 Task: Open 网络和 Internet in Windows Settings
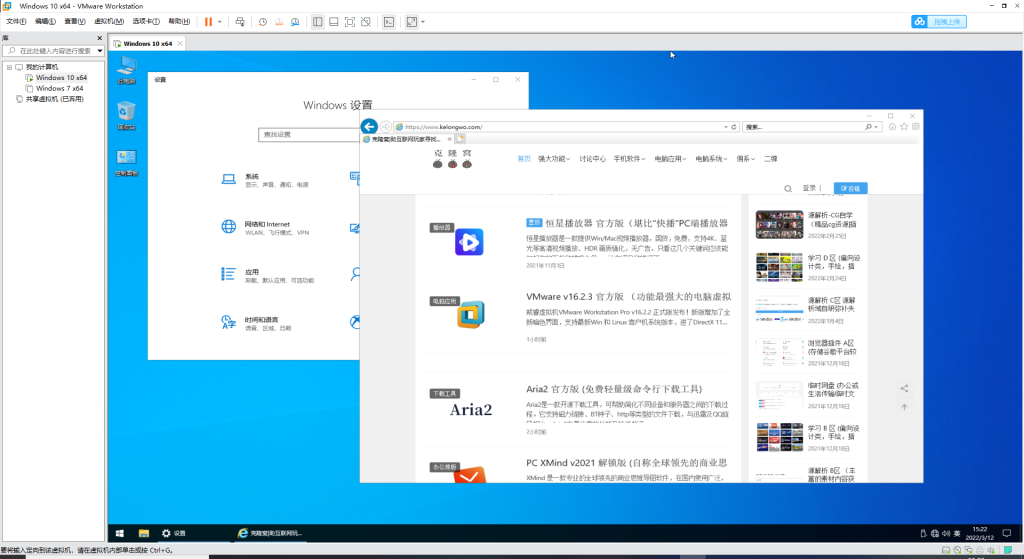coord(264,227)
